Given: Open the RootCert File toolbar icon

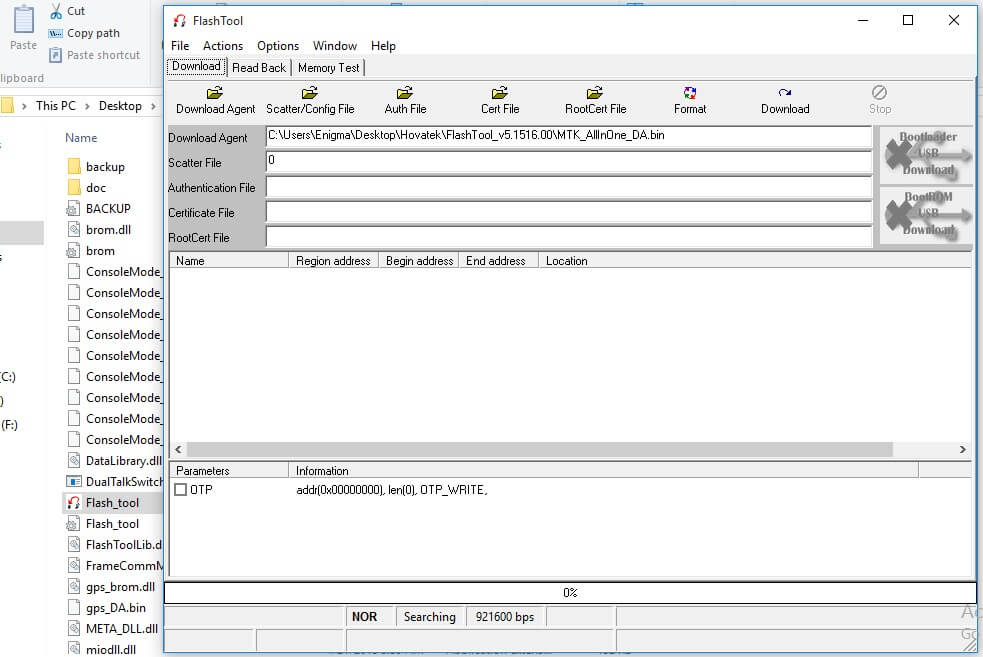Looking at the screenshot, I should tap(595, 100).
